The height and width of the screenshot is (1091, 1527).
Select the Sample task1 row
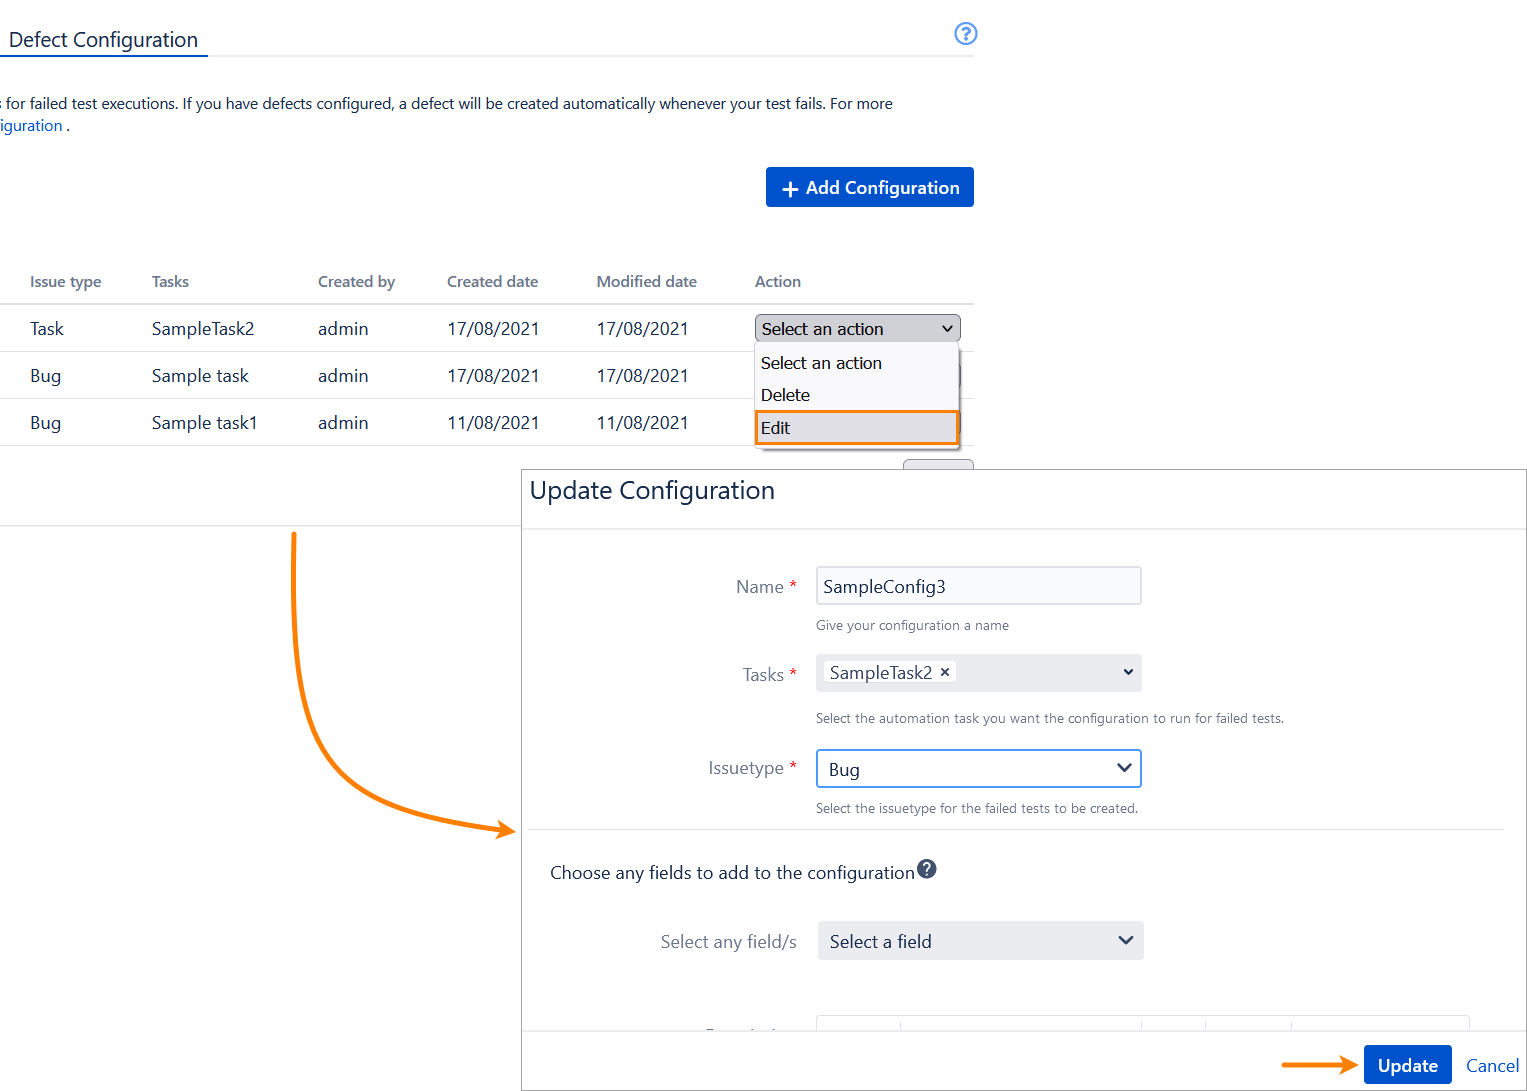coord(204,423)
